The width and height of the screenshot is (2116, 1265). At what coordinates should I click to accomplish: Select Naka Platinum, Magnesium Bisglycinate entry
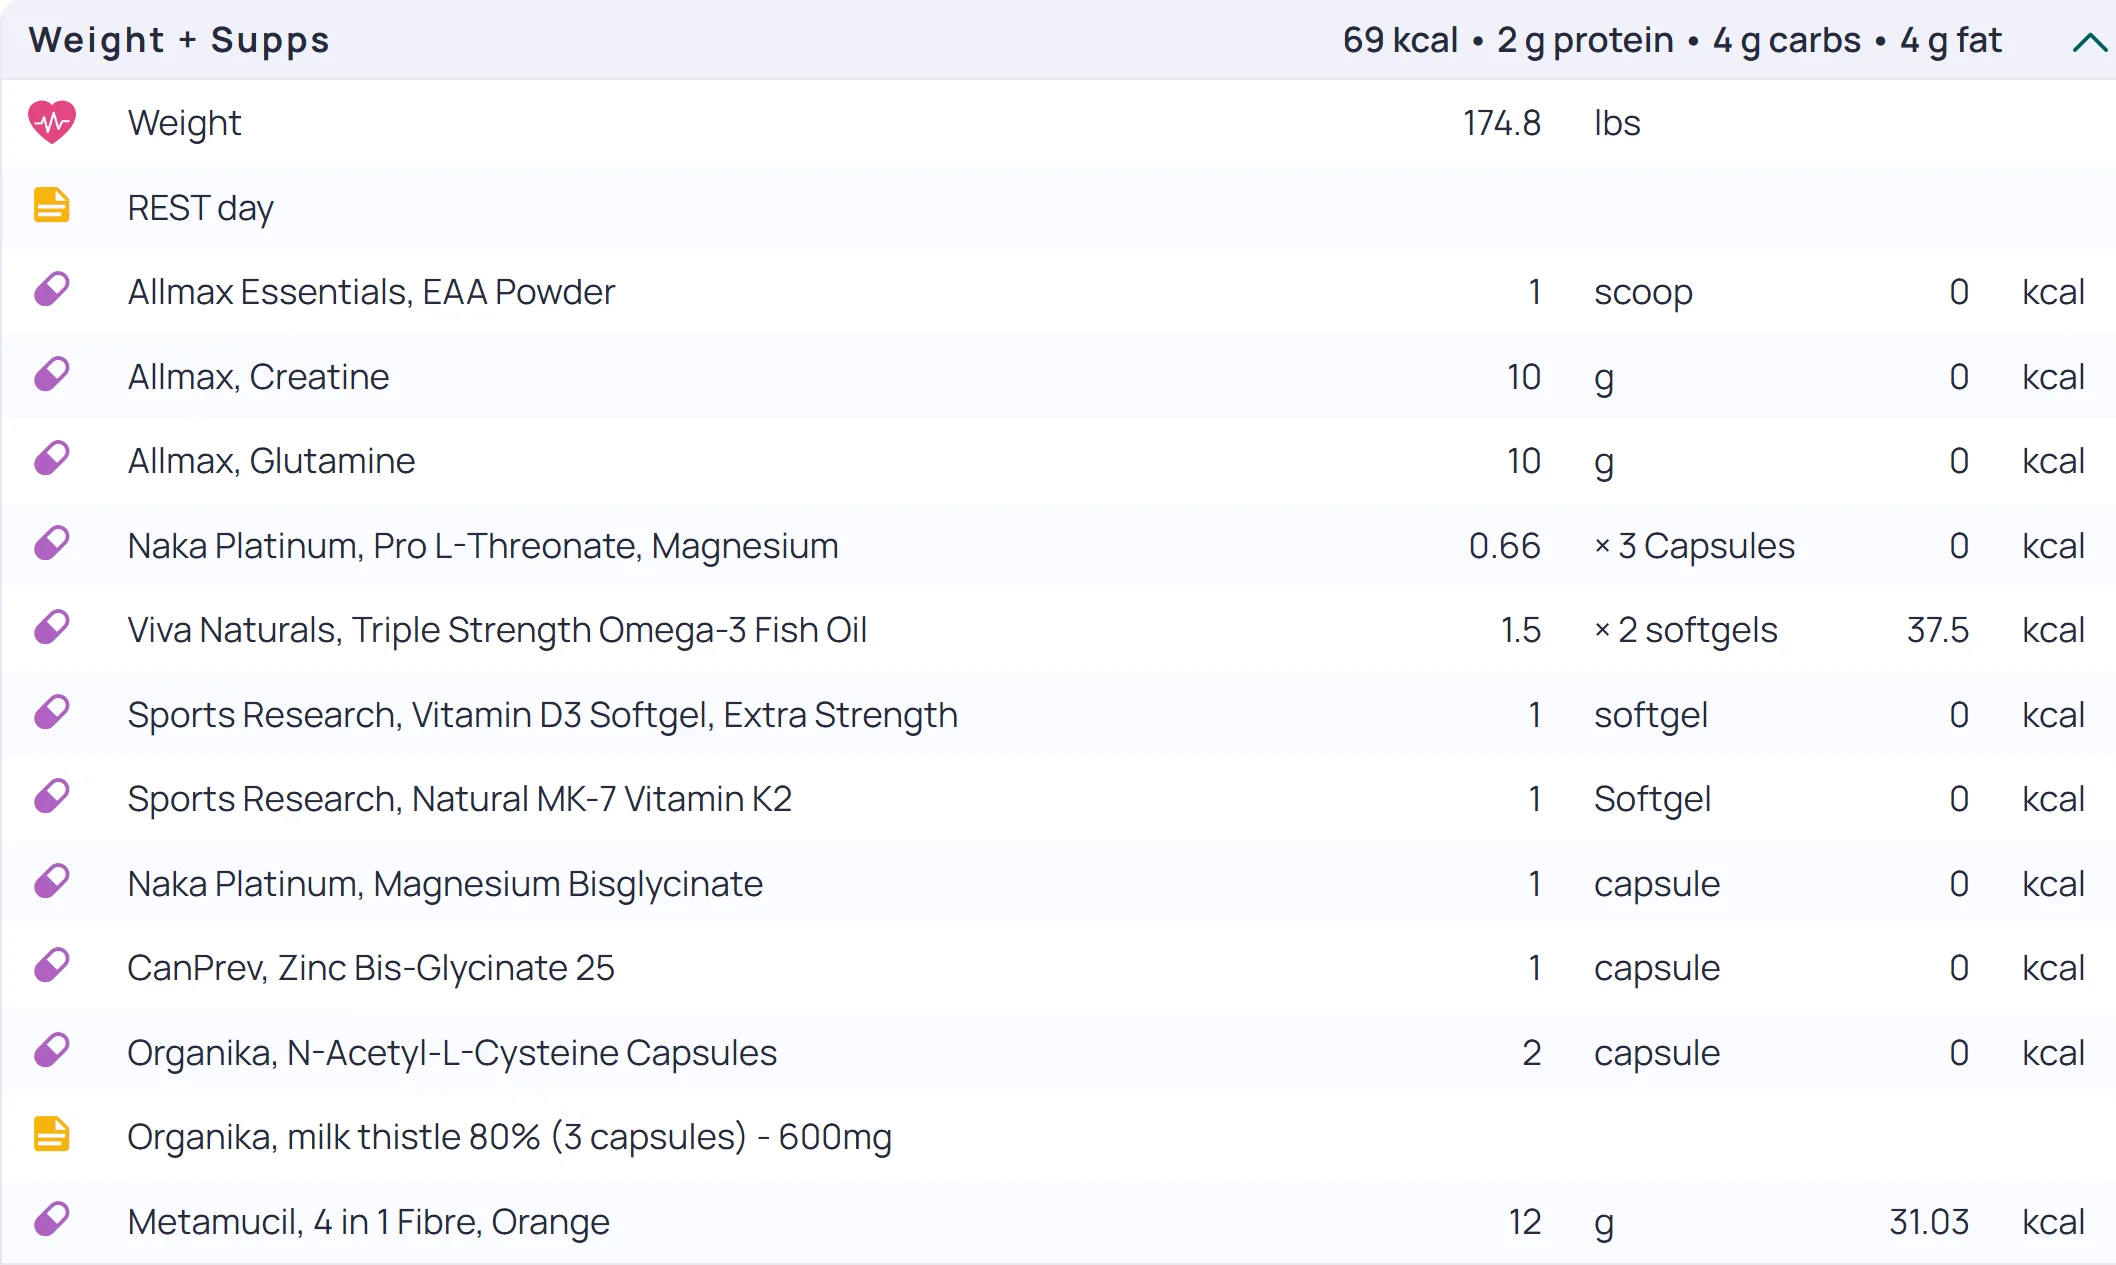tap(445, 884)
